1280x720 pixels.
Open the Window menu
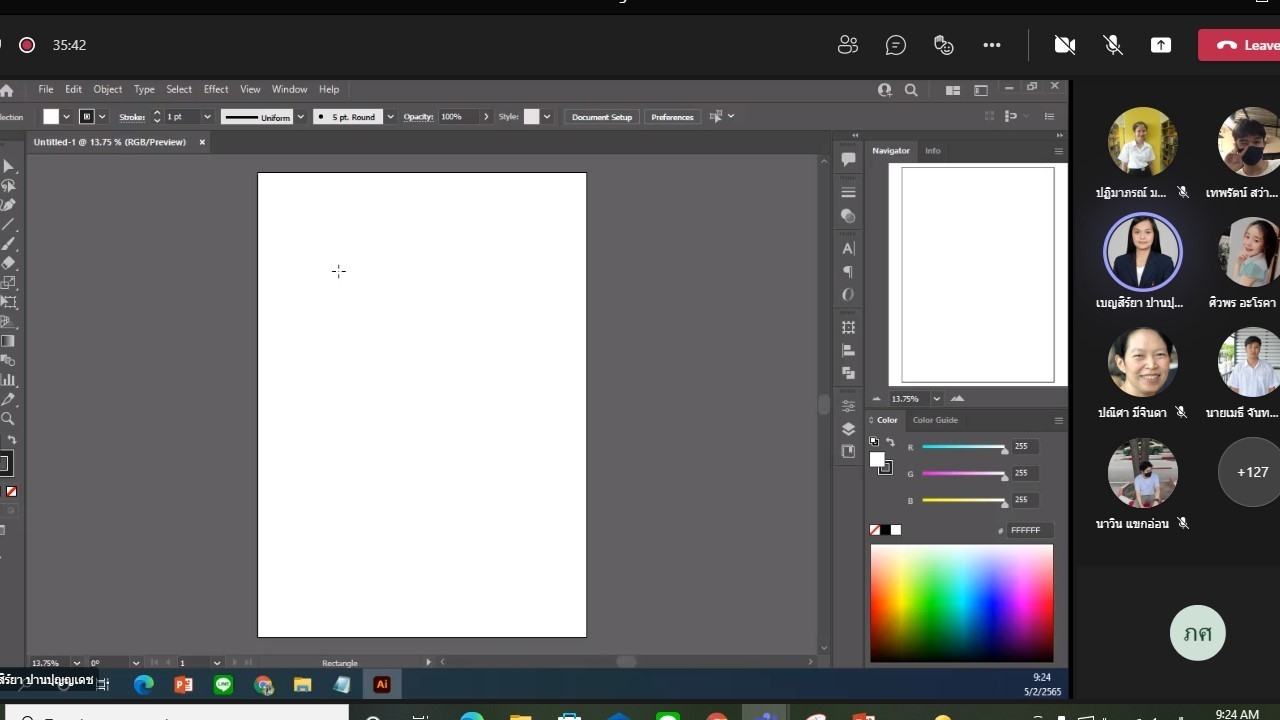(x=290, y=90)
